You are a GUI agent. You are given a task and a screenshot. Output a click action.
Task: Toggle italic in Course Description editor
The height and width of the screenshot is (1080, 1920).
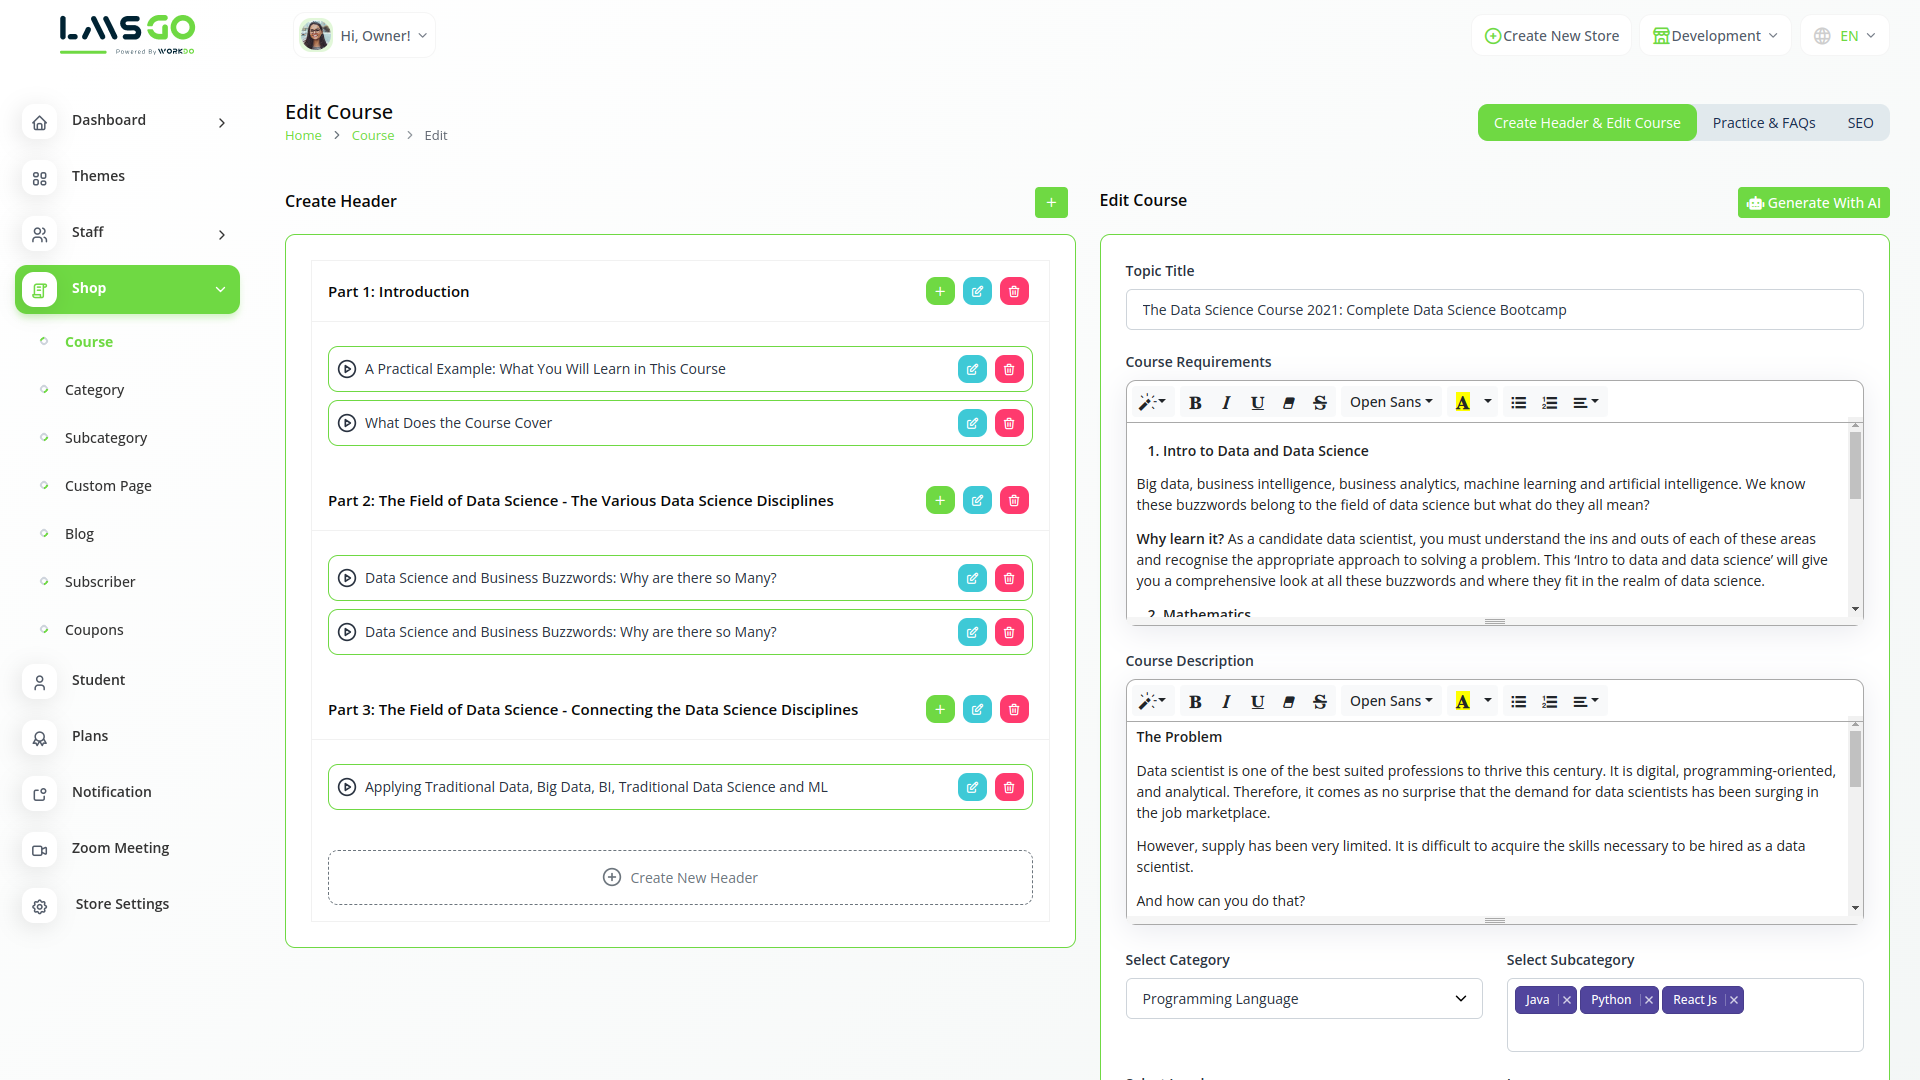coord(1226,701)
